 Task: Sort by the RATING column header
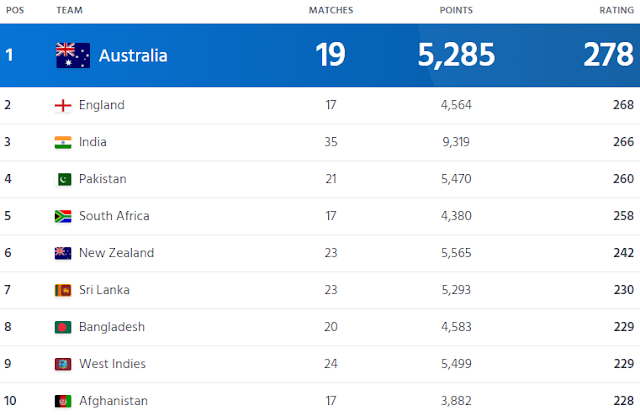pyautogui.click(x=616, y=10)
